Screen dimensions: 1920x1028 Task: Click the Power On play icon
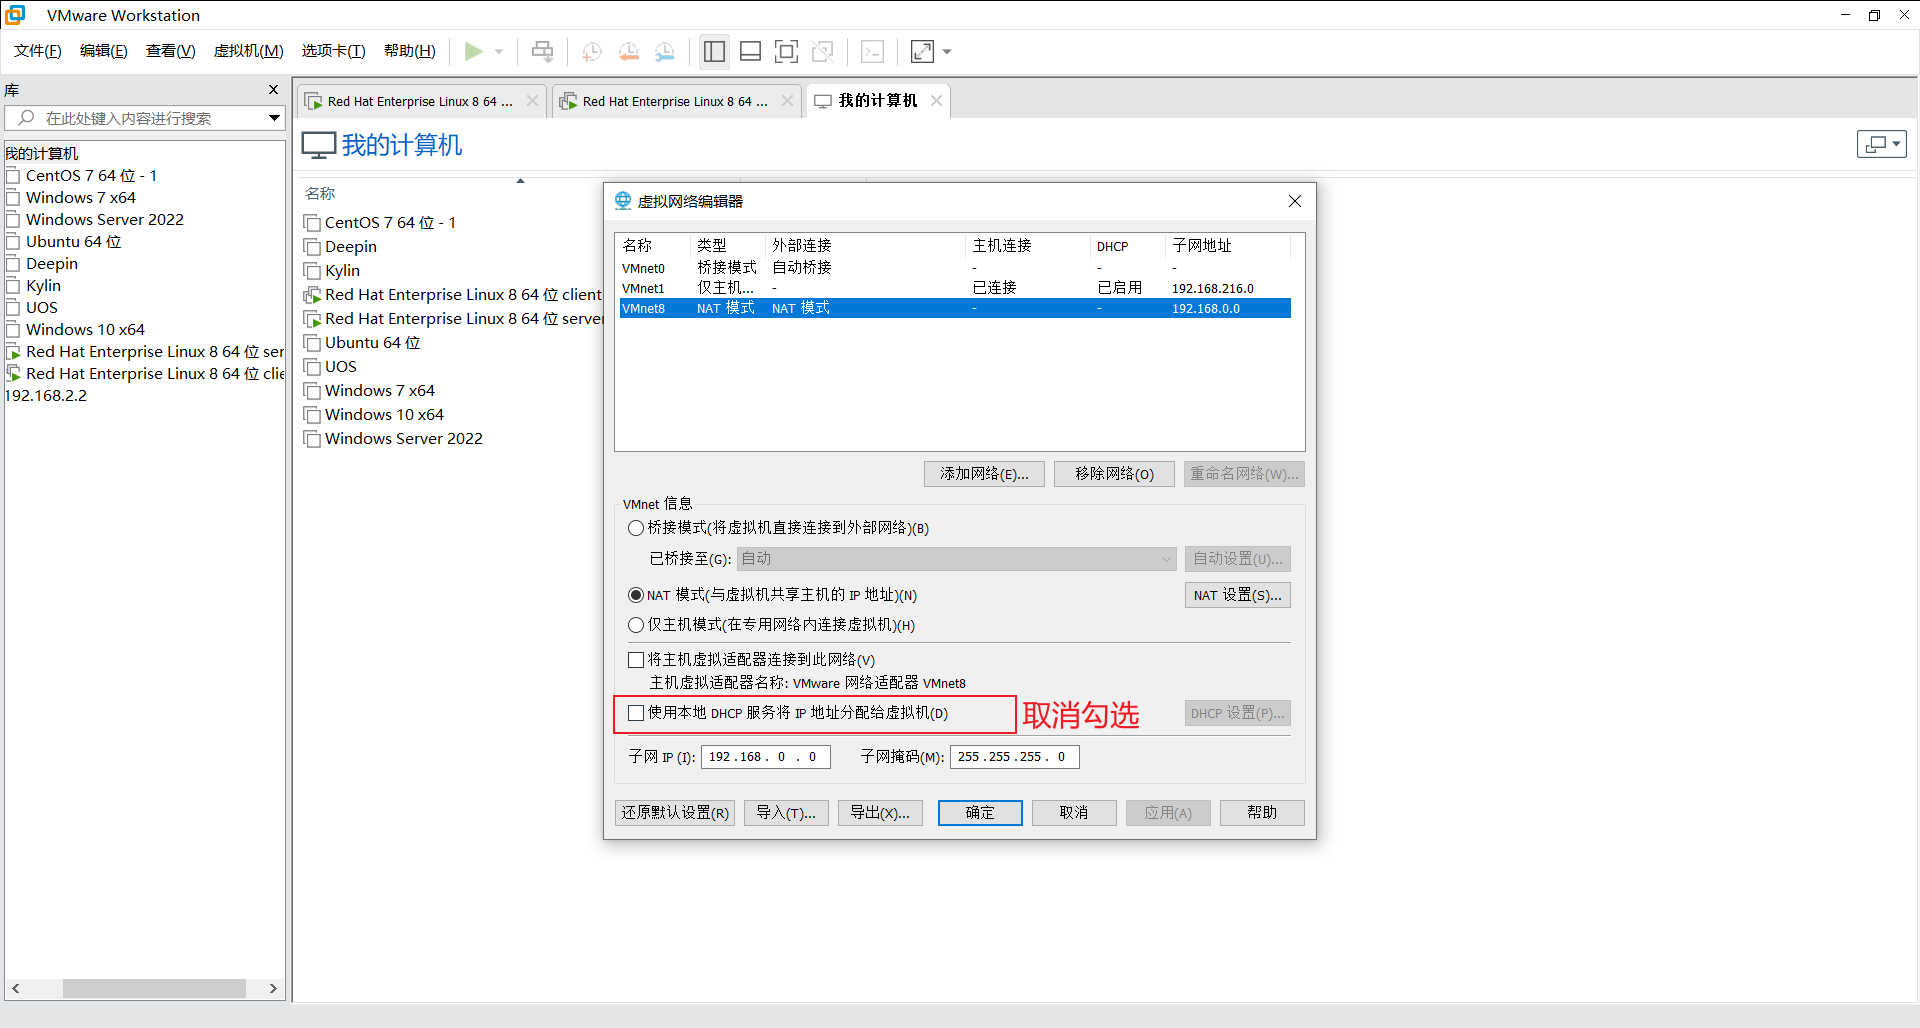(474, 51)
